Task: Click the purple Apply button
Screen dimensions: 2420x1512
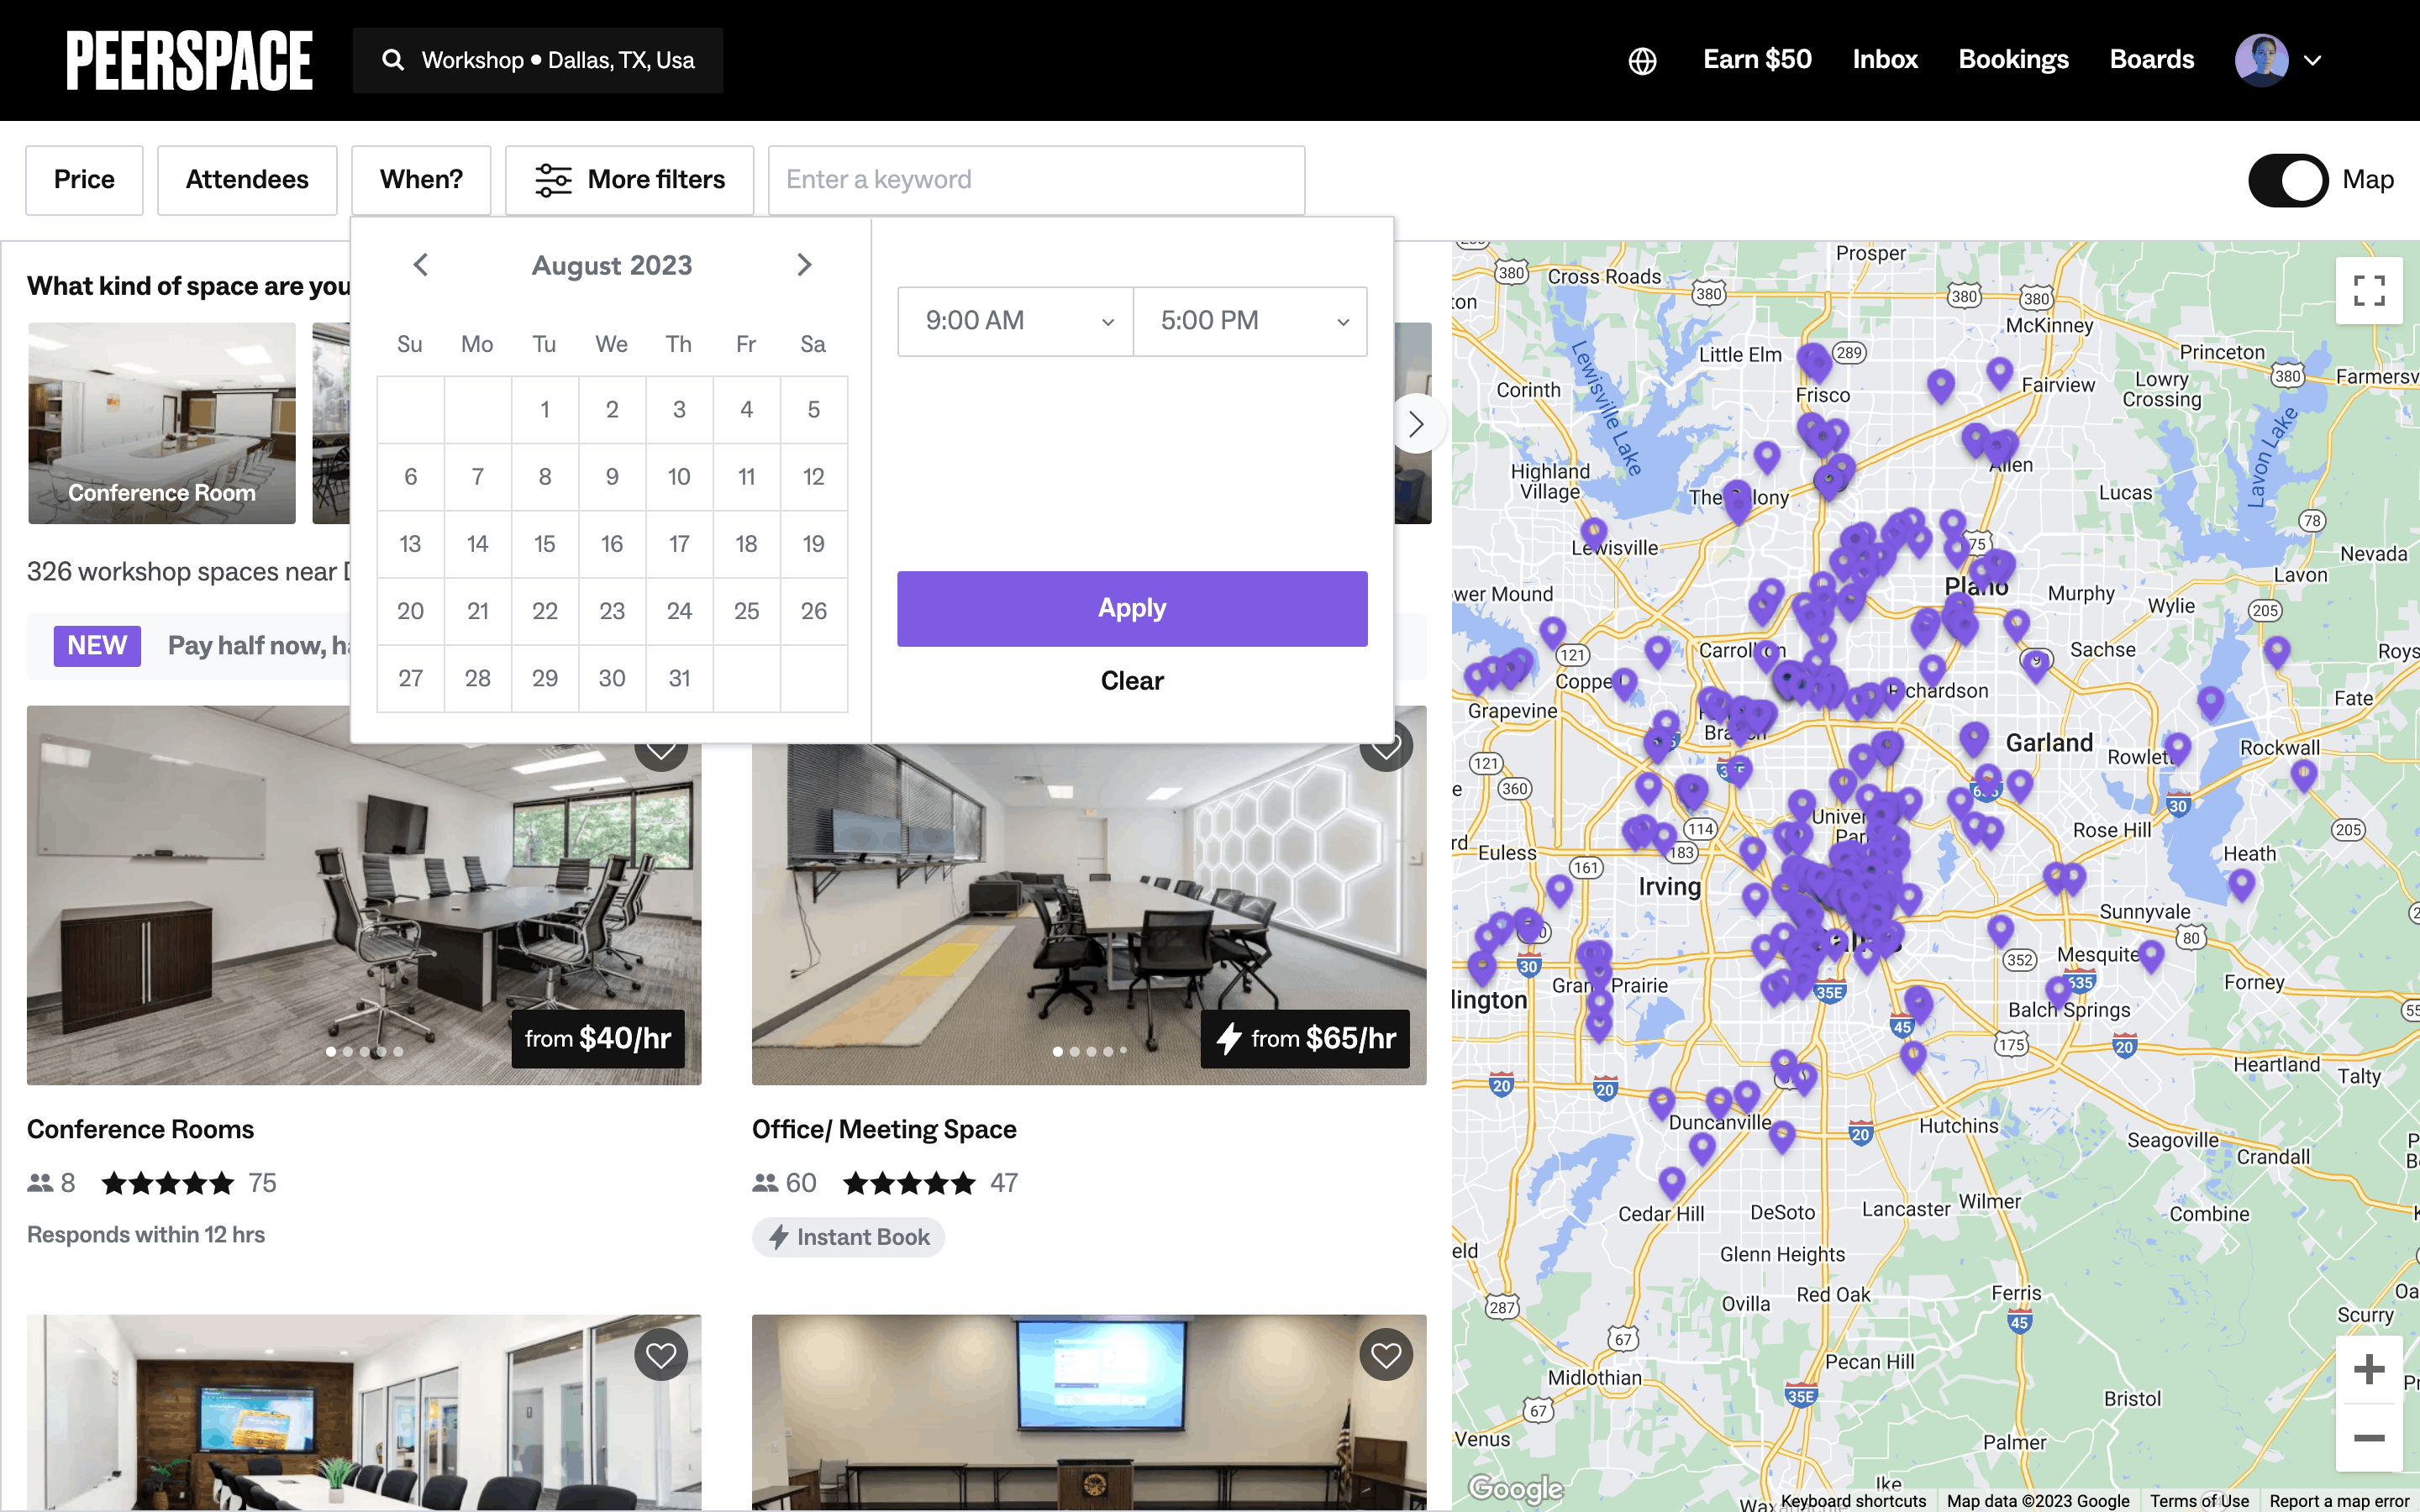Action: tap(1132, 608)
